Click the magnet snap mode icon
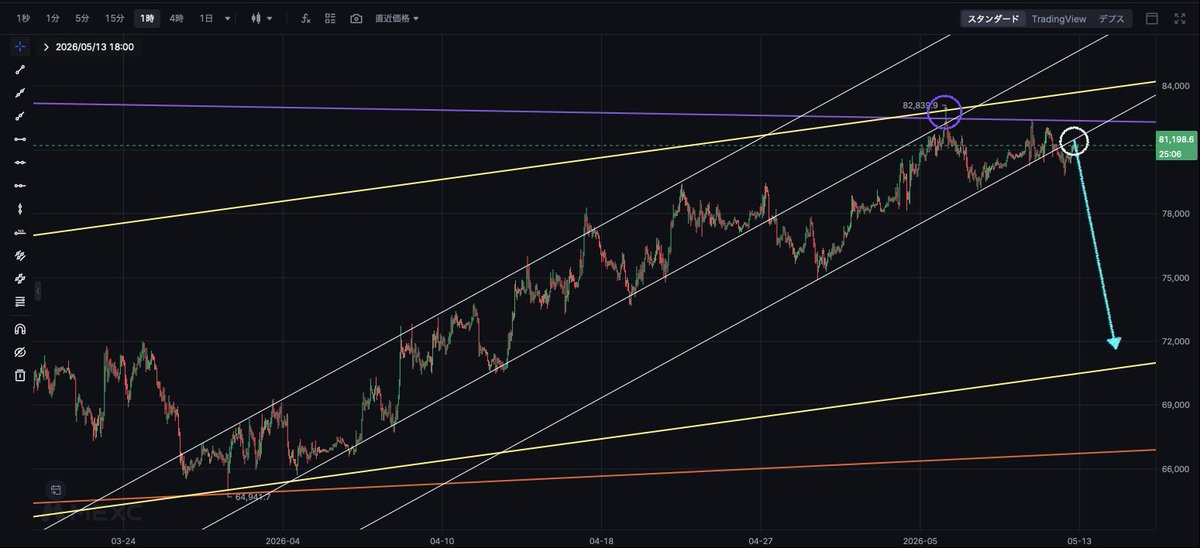 20,328
